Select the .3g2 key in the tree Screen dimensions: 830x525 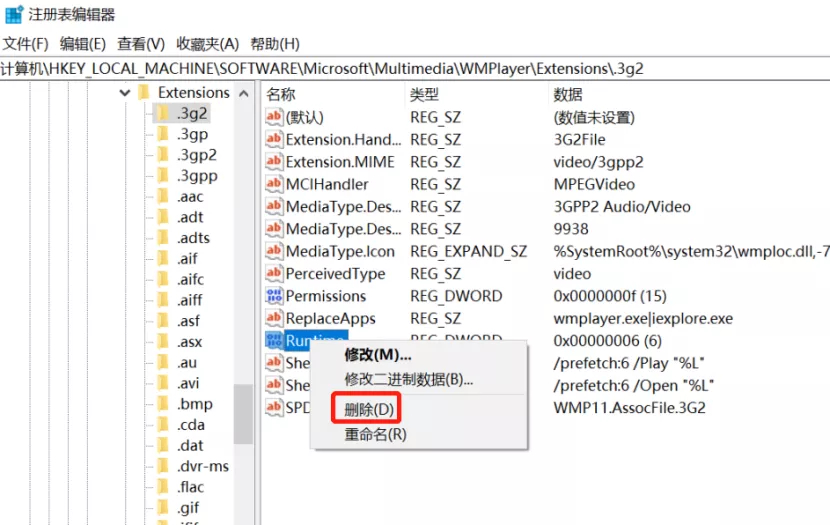tap(192, 113)
